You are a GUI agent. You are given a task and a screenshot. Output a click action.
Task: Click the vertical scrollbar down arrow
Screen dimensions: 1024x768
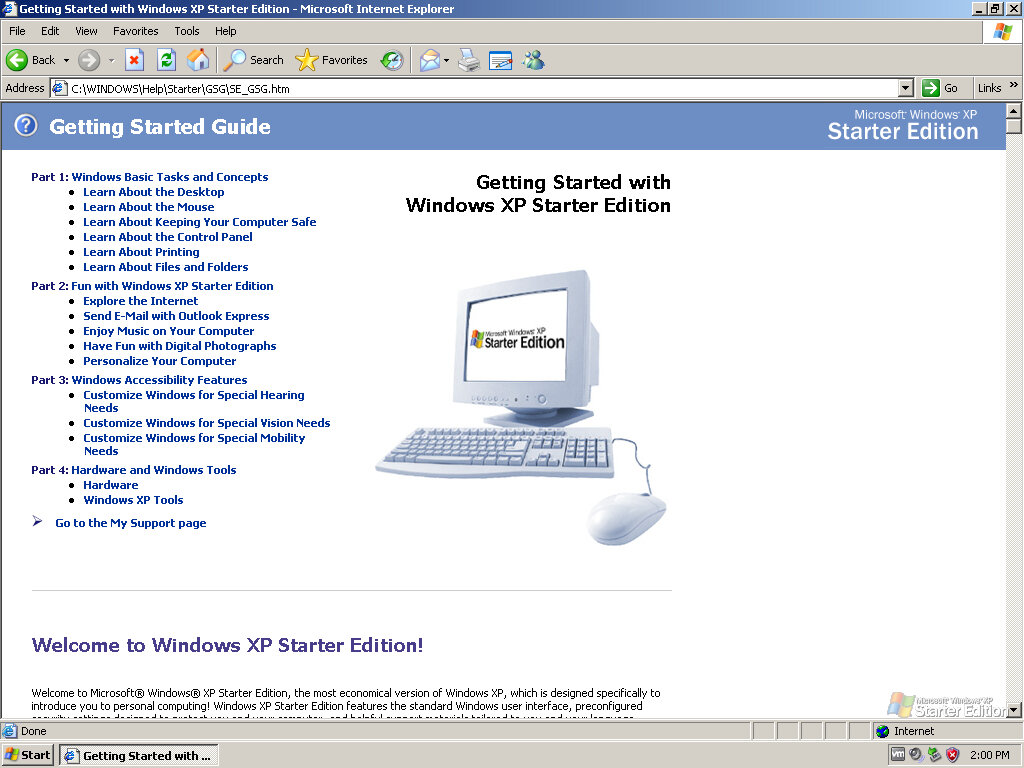(x=1014, y=710)
